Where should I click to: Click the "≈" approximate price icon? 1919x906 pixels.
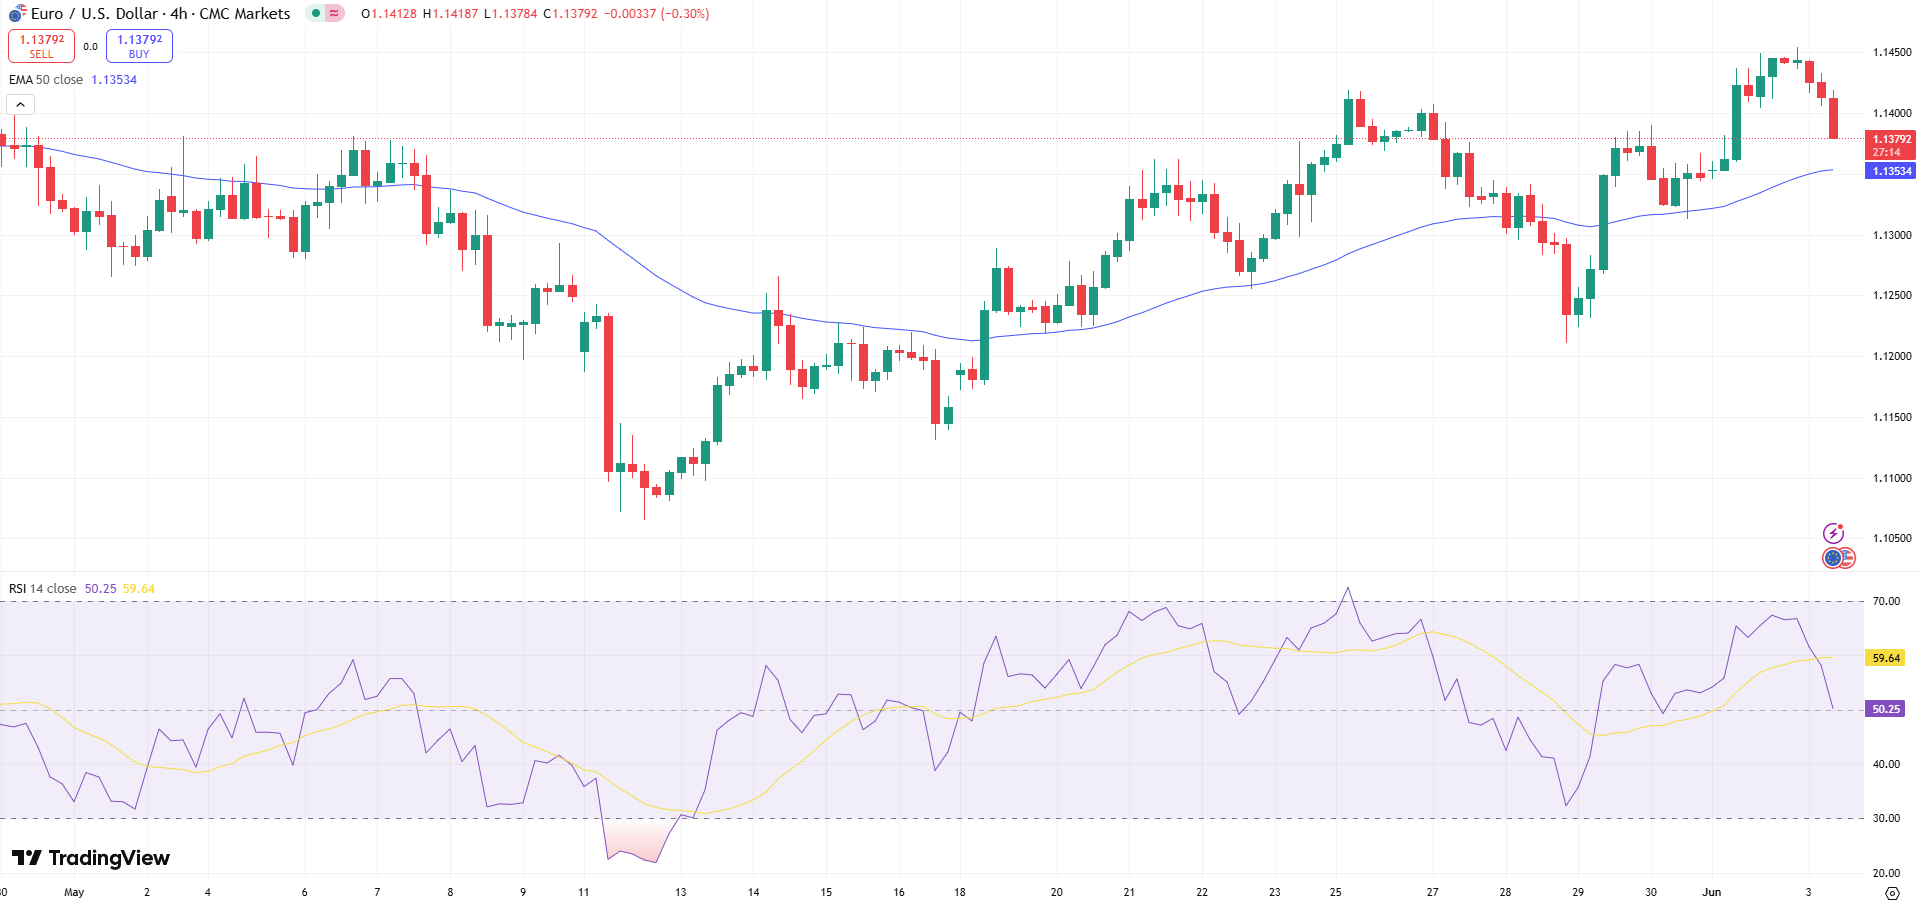[x=333, y=13]
